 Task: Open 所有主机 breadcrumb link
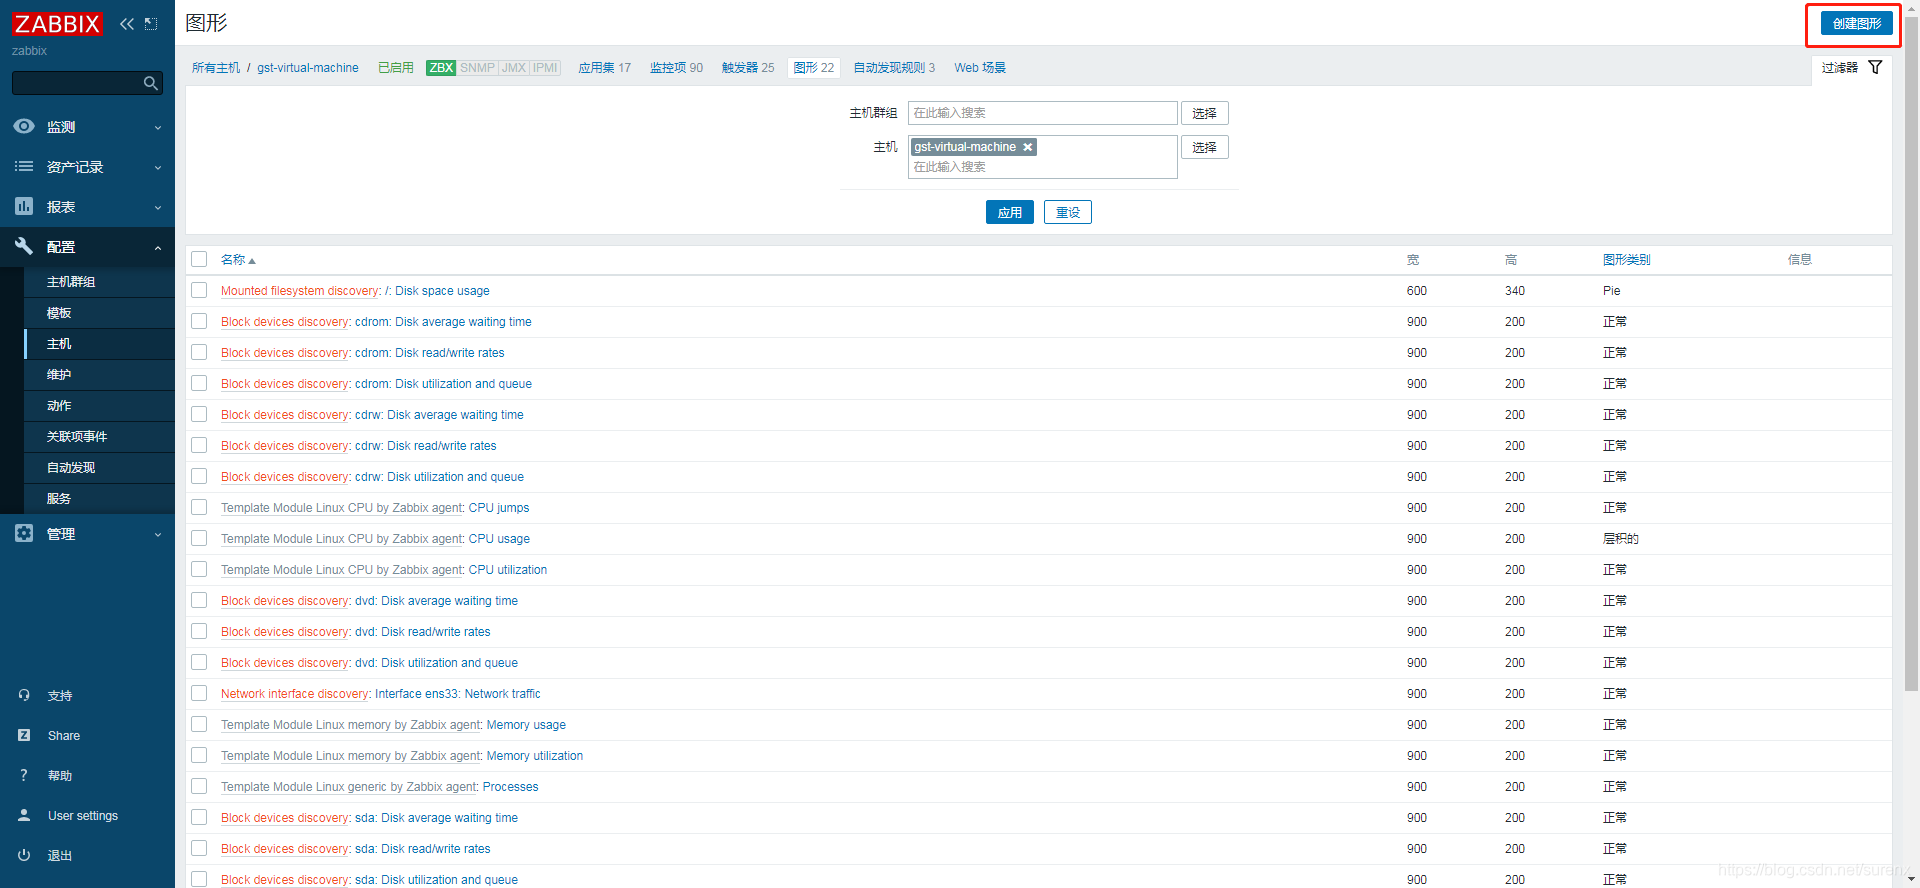click(216, 68)
